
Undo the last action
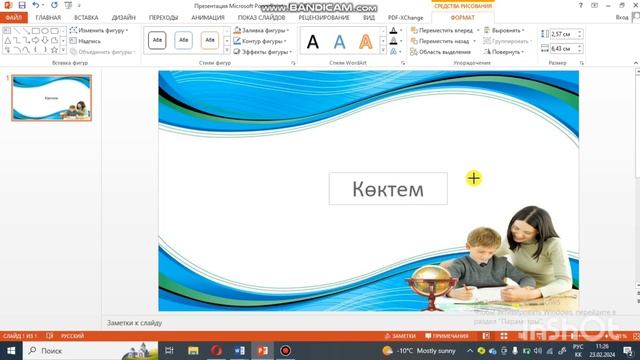pos(36,5)
